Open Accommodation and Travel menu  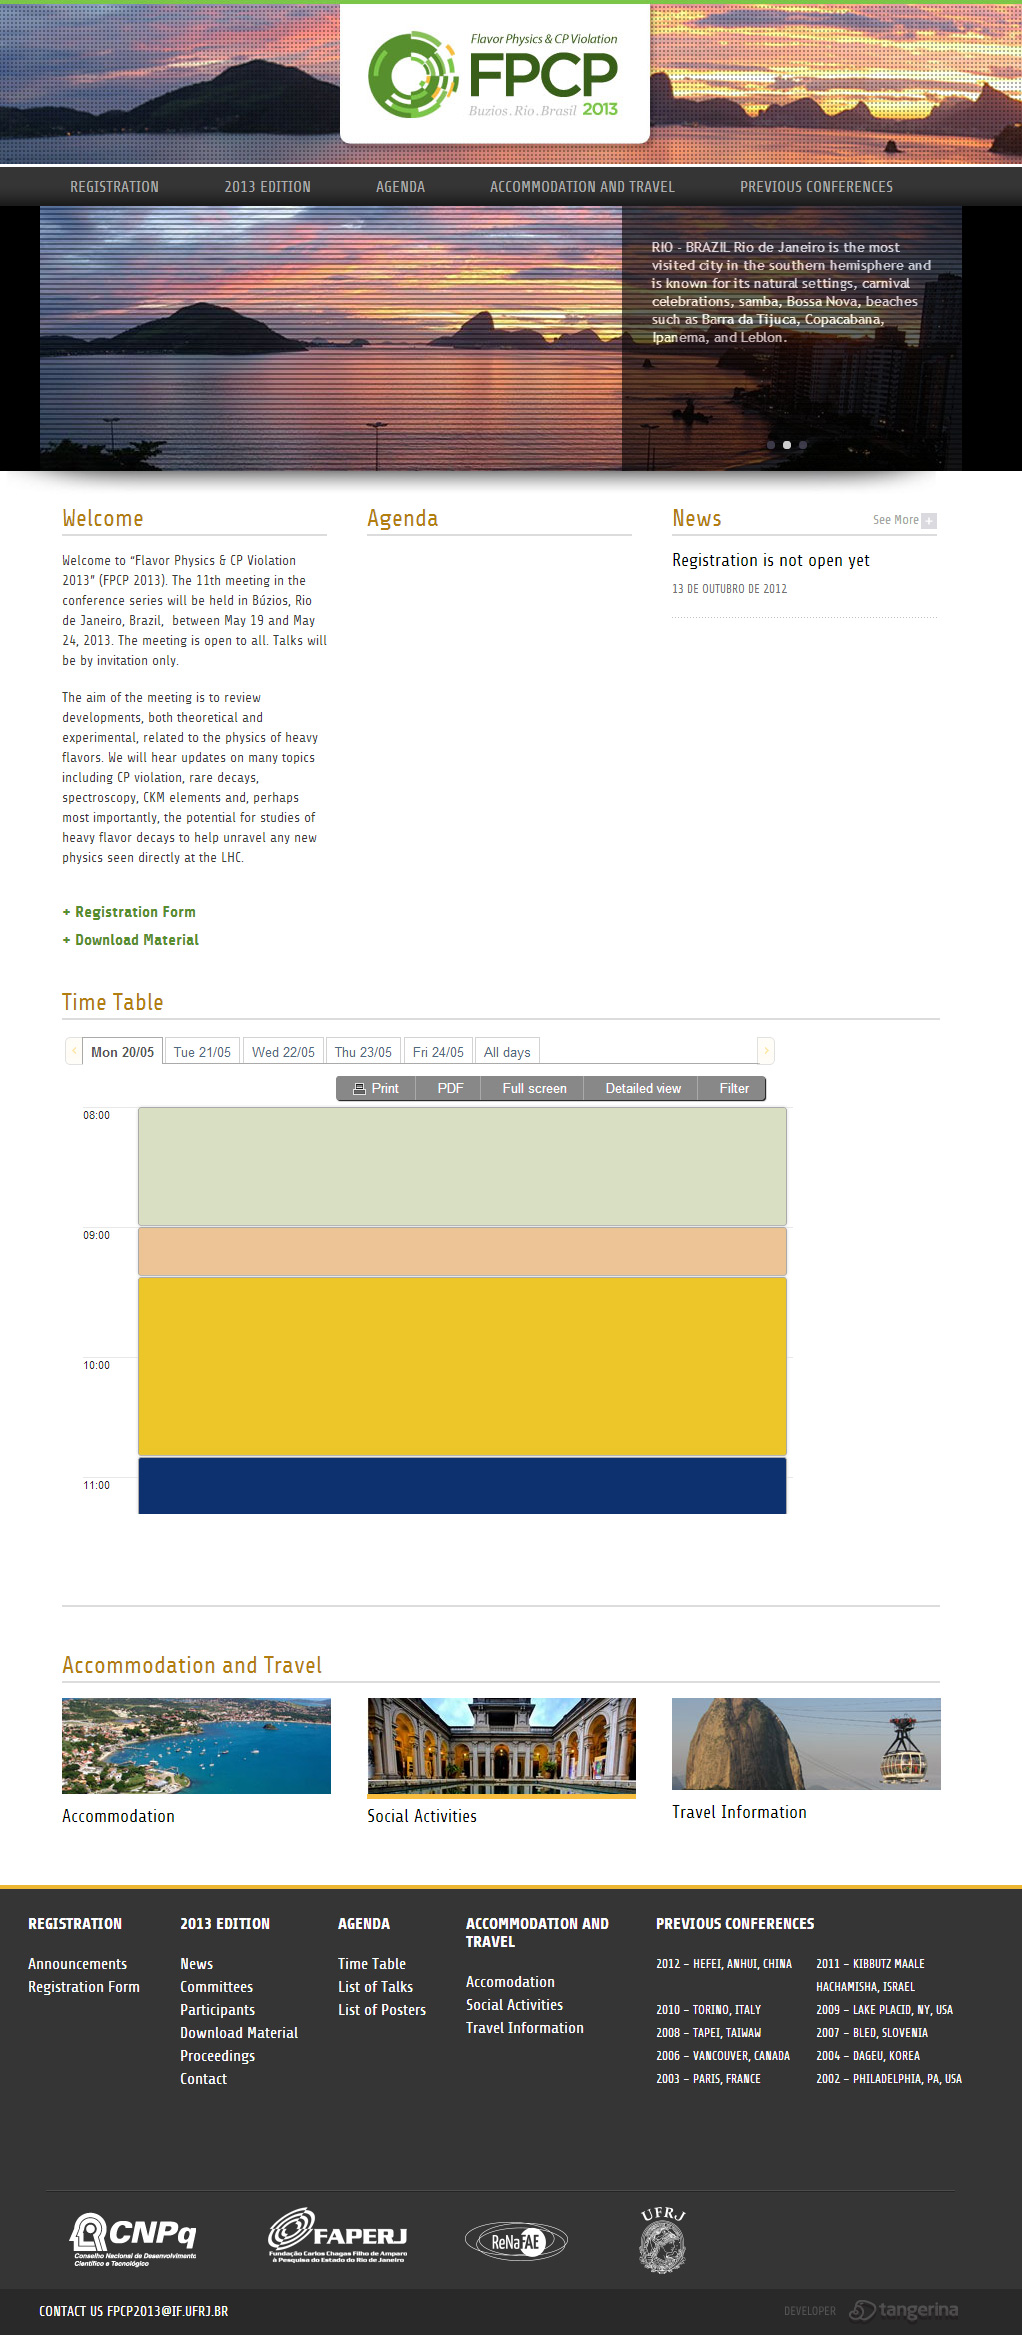tap(582, 187)
